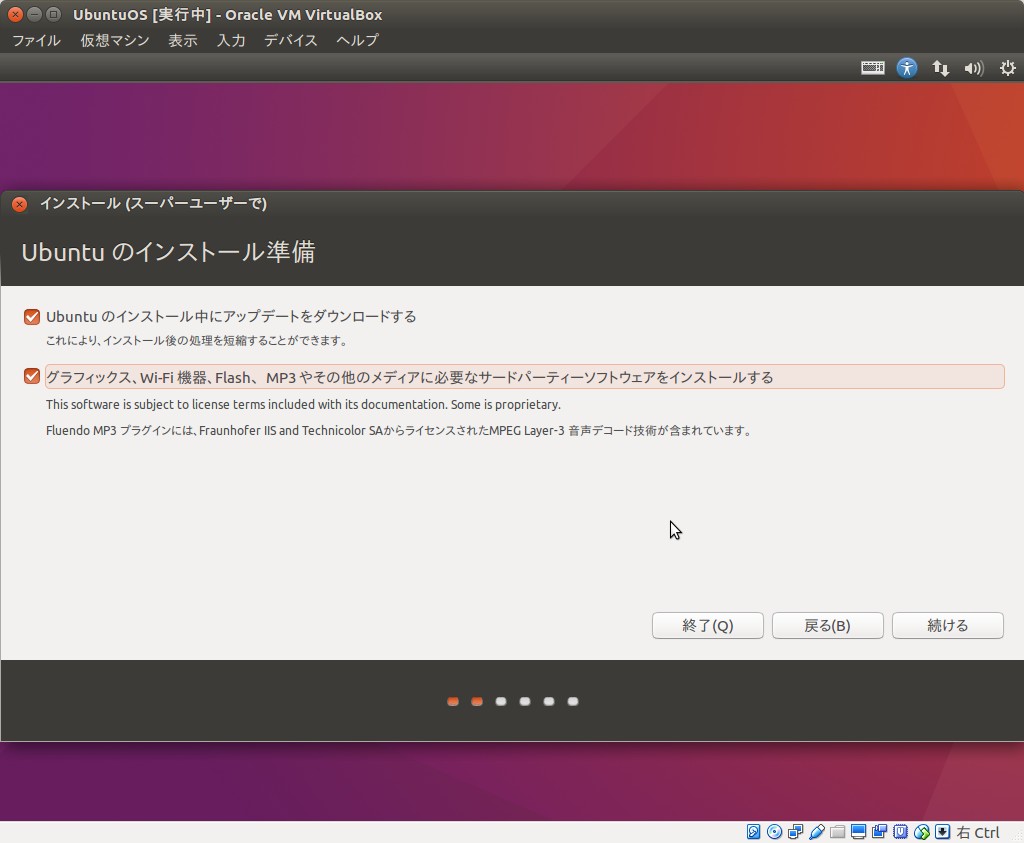
Task: Click the 戻る(B) back button
Action: (x=827, y=626)
